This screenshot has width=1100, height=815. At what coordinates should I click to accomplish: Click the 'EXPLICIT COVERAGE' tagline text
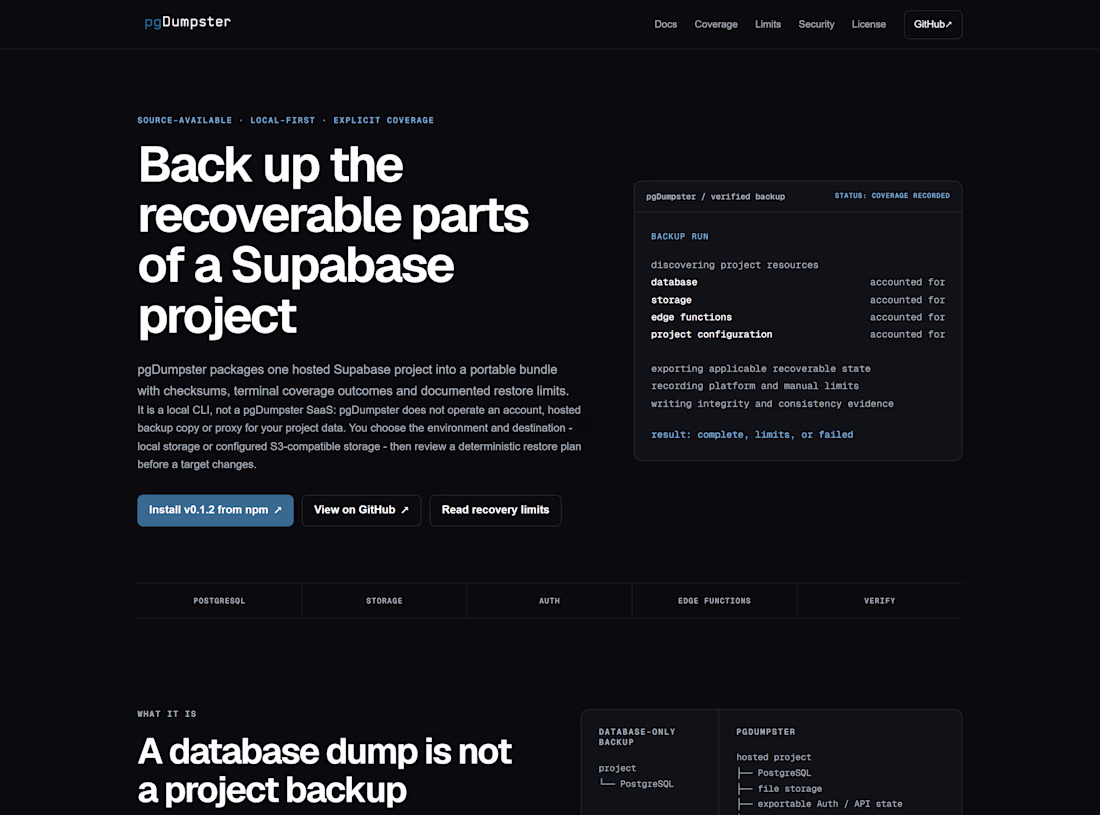(x=383, y=121)
